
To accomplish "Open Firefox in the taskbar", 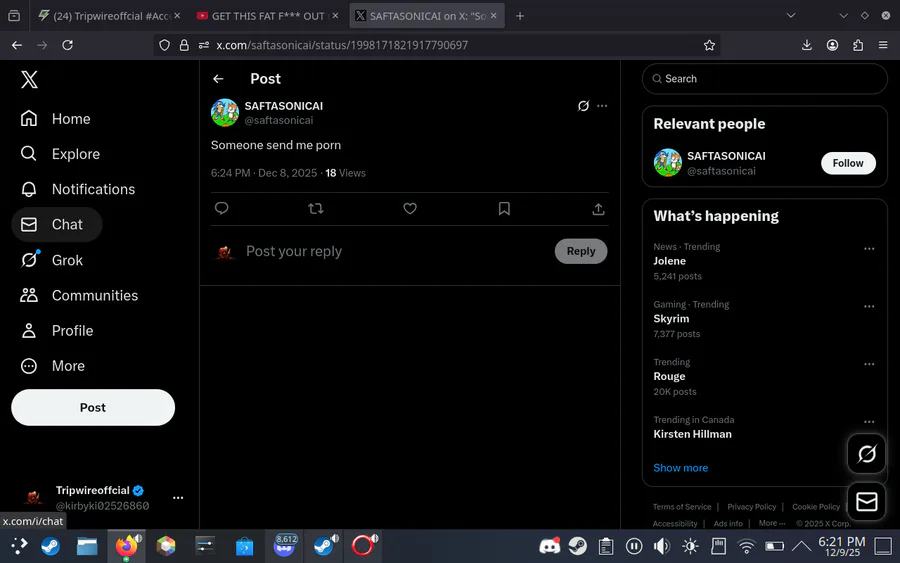I will [x=127, y=546].
